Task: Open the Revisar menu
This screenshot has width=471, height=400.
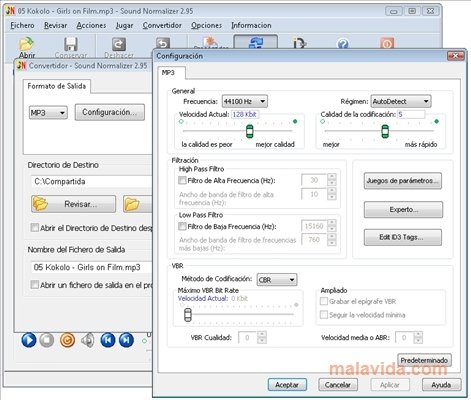Action: pyautogui.click(x=55, y=25)
